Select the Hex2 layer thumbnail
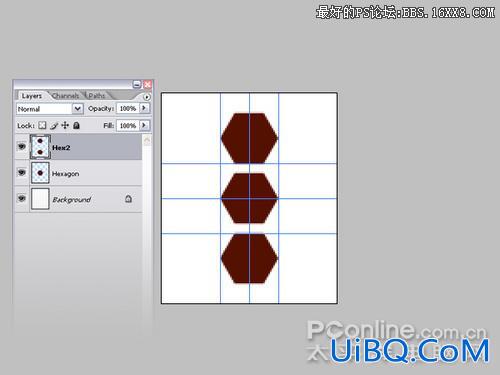The width and height of the screenshot is (500, 375). [40, 147]
